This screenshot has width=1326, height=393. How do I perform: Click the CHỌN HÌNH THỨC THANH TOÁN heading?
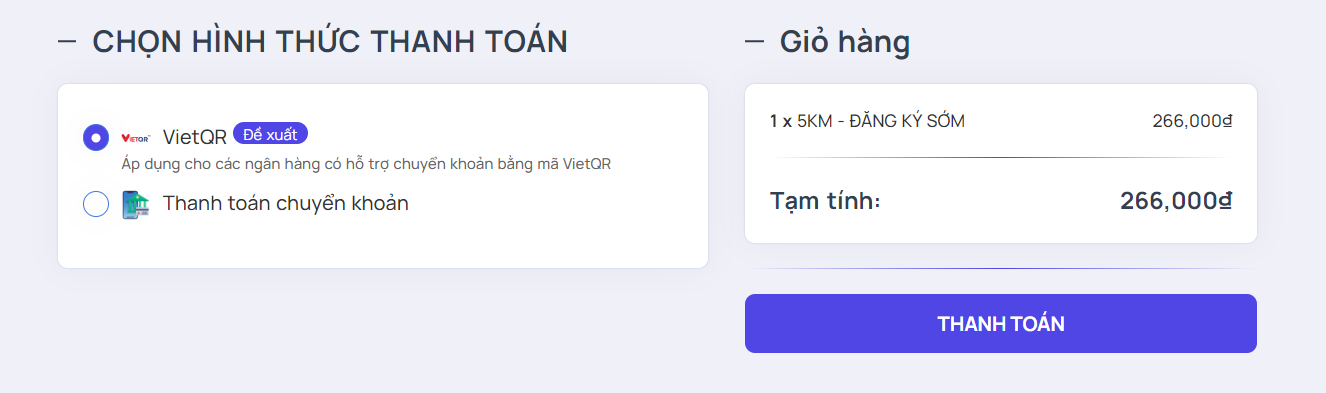pos(330,42)
